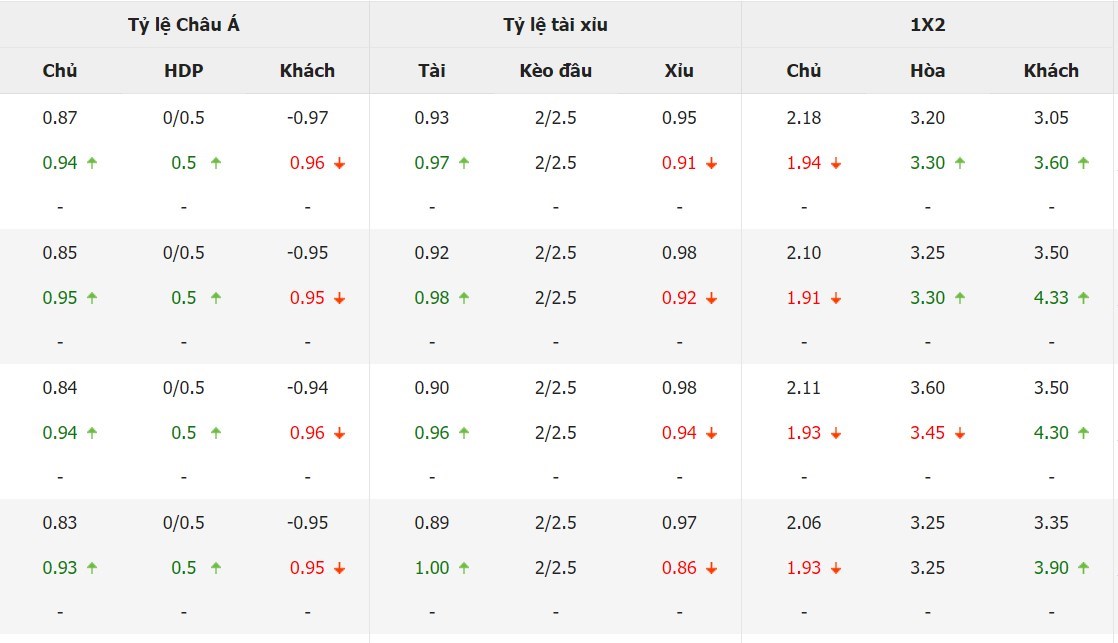The width and height of the screenshot is (1118, 643).
Task: Click the Hòa column header
Action: 928,71
